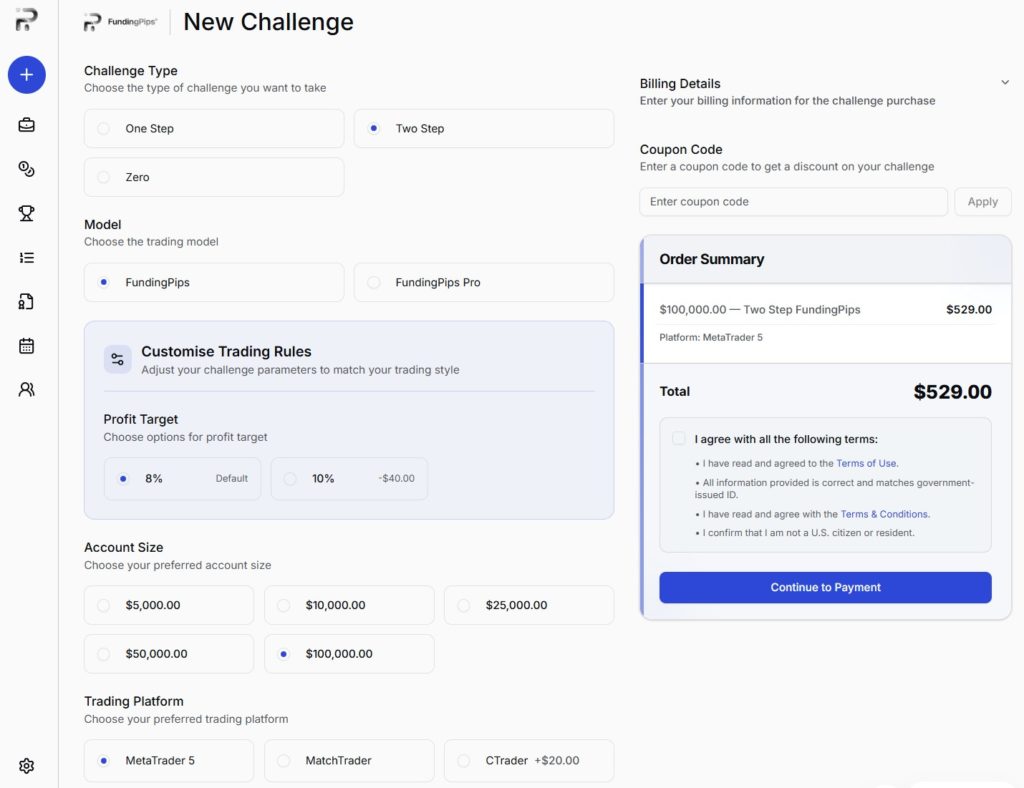Click Continue to Payment

point(825,588)
